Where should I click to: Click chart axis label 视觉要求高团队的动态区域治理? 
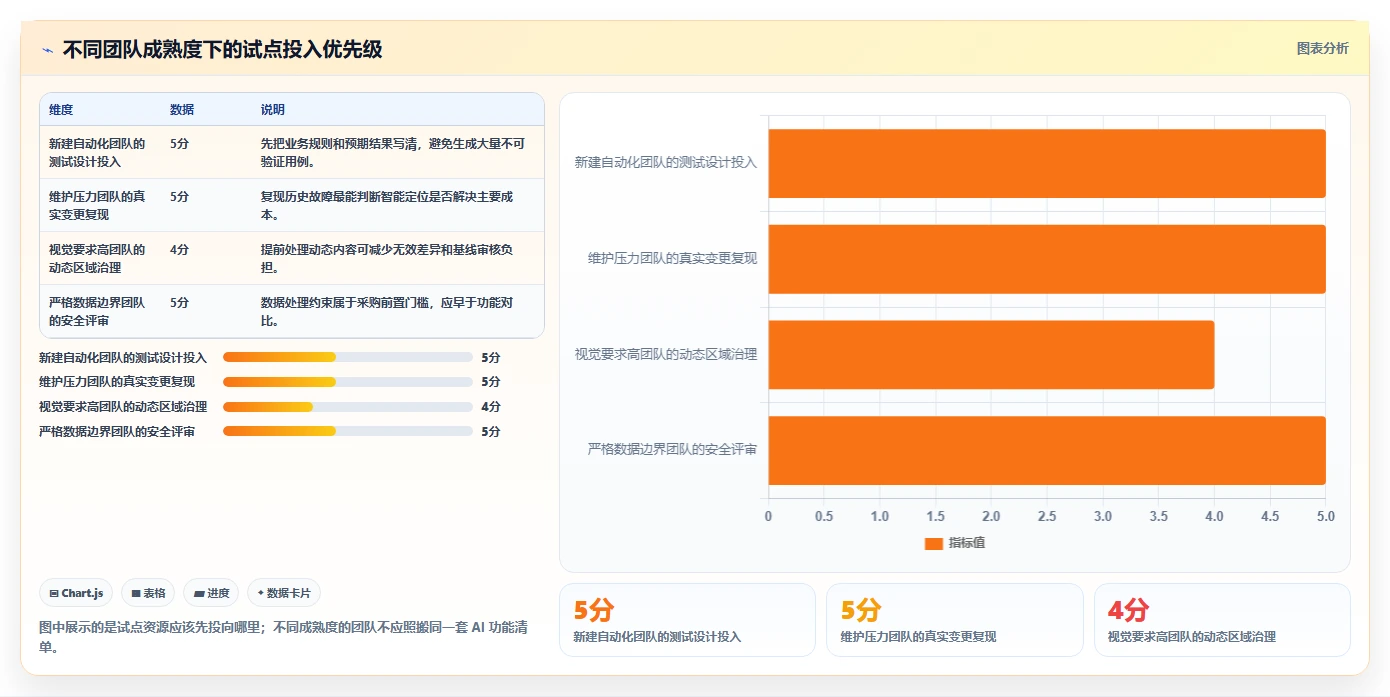point(666,354)
